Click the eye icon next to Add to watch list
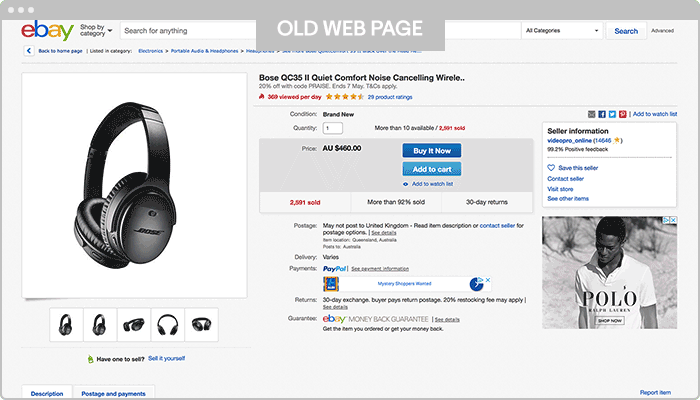The width and height of the screenshot is (700, 400). pos(405,184)
